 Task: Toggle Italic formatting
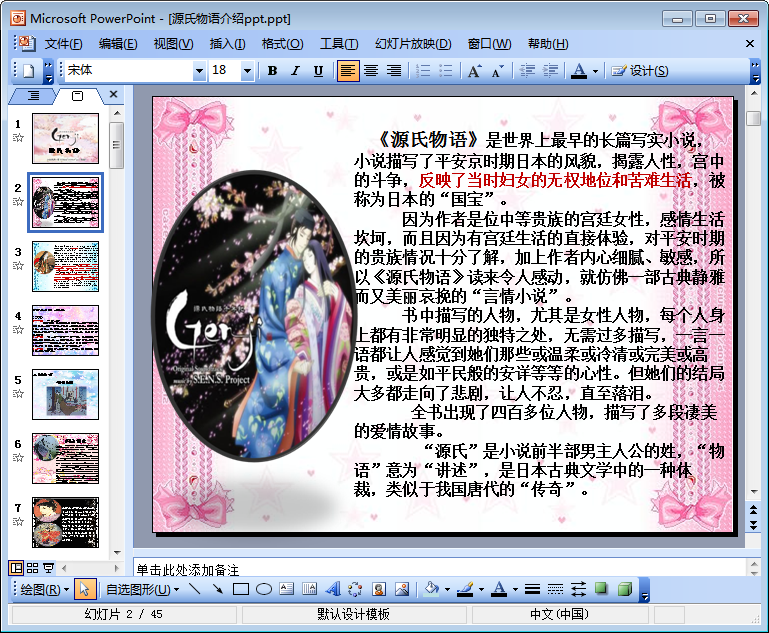click(x=295, y=71)
